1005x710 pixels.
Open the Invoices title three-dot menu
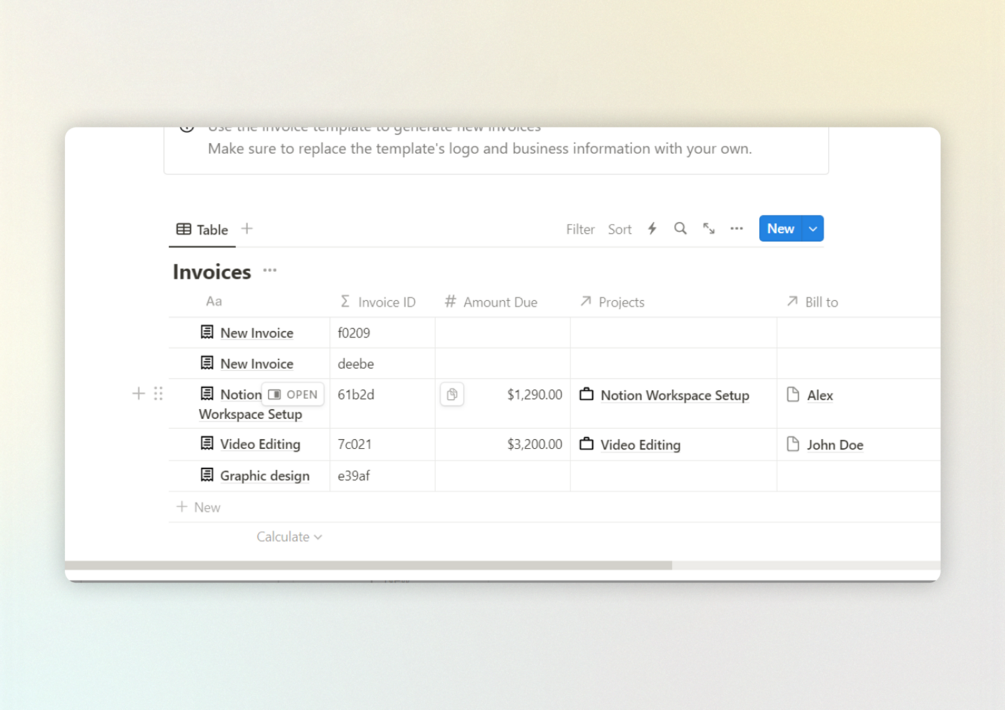pos(270,270)
